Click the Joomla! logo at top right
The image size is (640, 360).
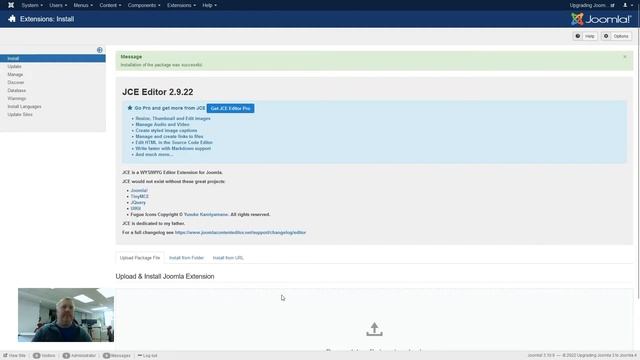(x=601, y=19)
